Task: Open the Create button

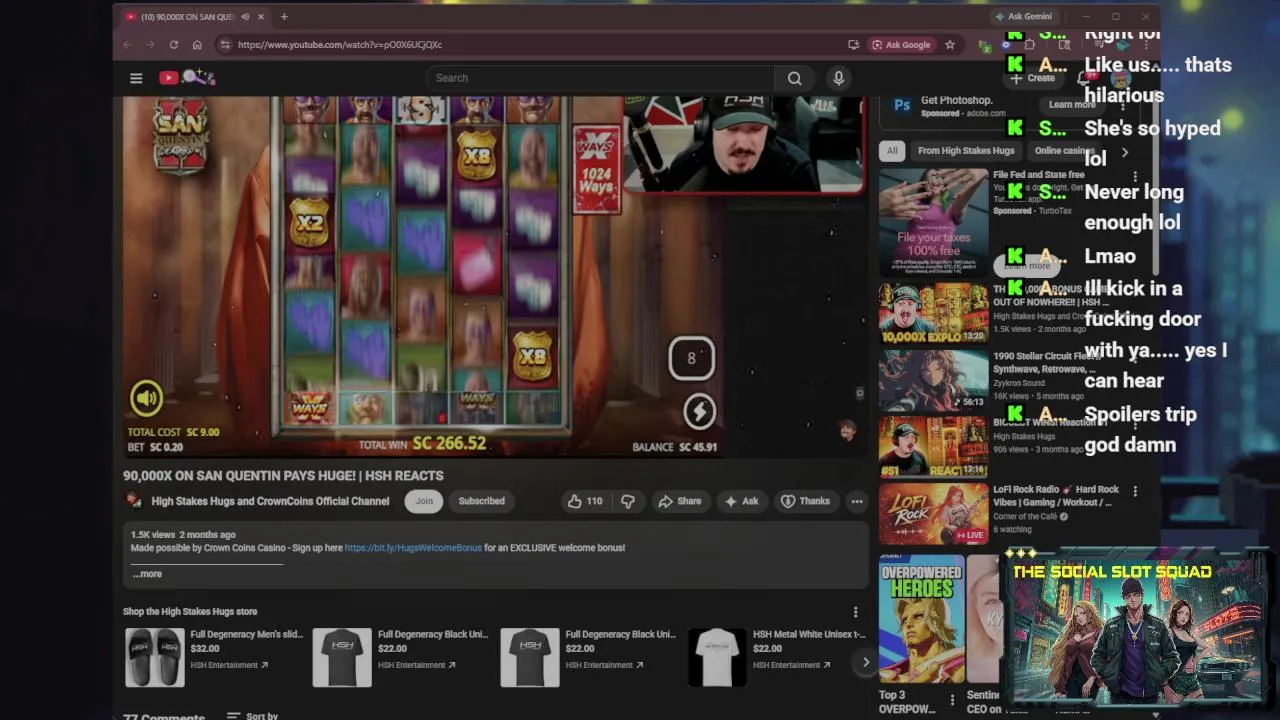Action: (x=1033, y=78)
